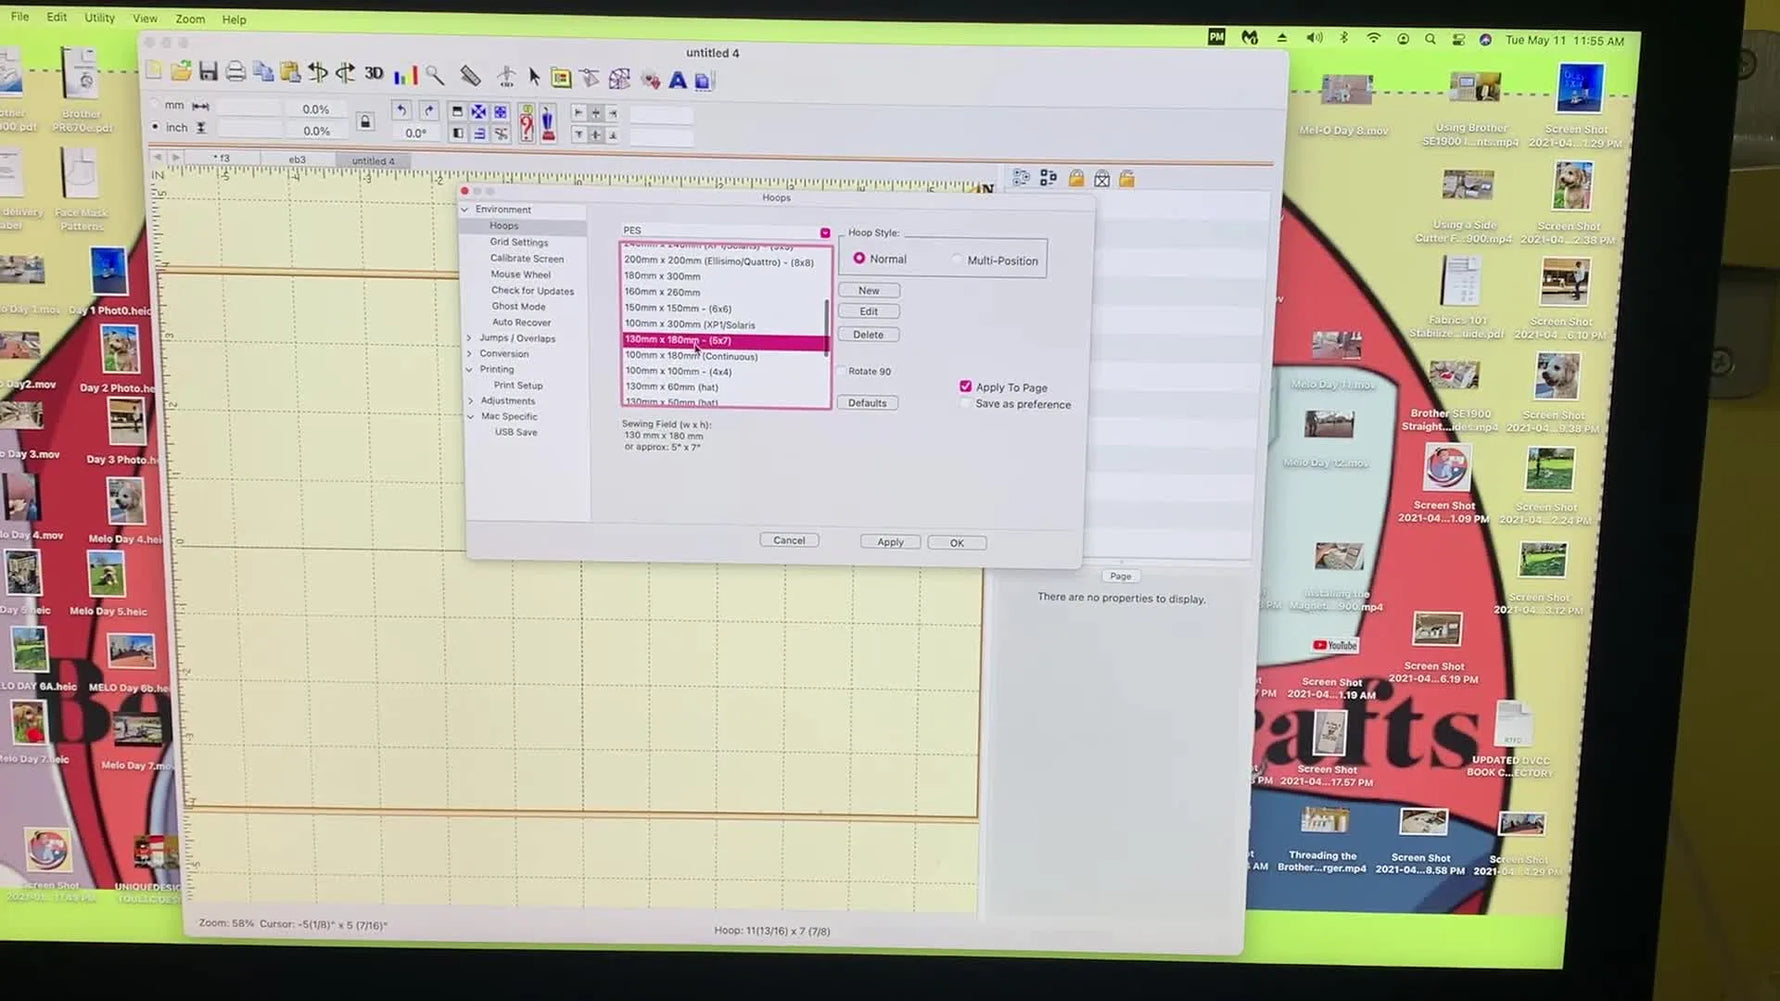Open the Zoom menu

pyautogui.click(x=190, y=19)
